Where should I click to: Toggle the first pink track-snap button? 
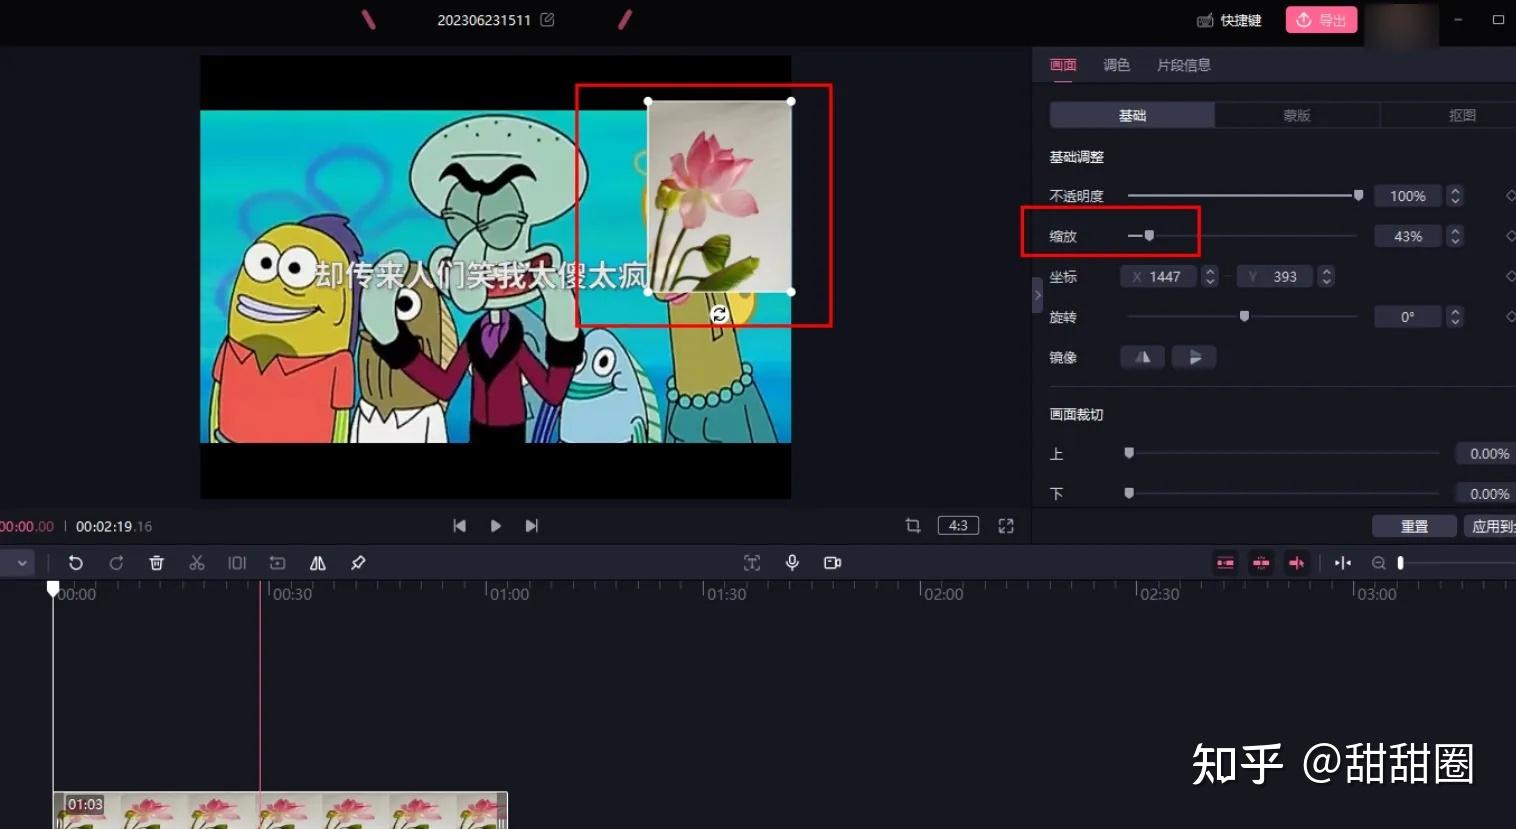1225,563
